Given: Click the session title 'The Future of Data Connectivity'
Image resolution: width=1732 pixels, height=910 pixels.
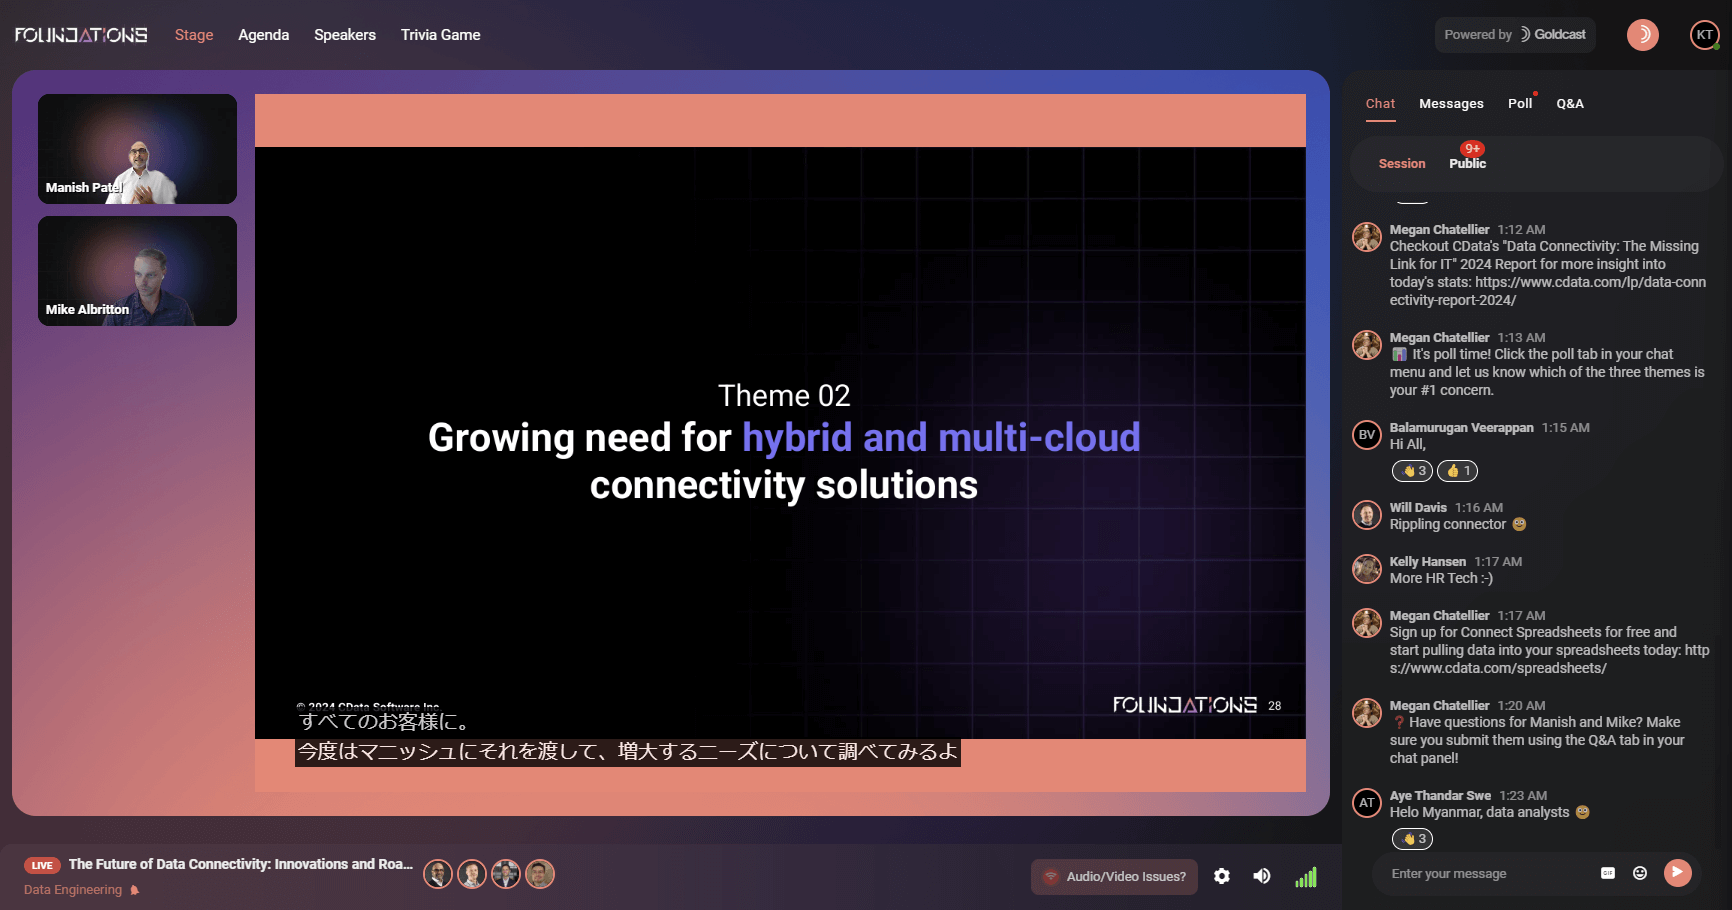Looking at the screenshot, I should (x=241, y=865).
